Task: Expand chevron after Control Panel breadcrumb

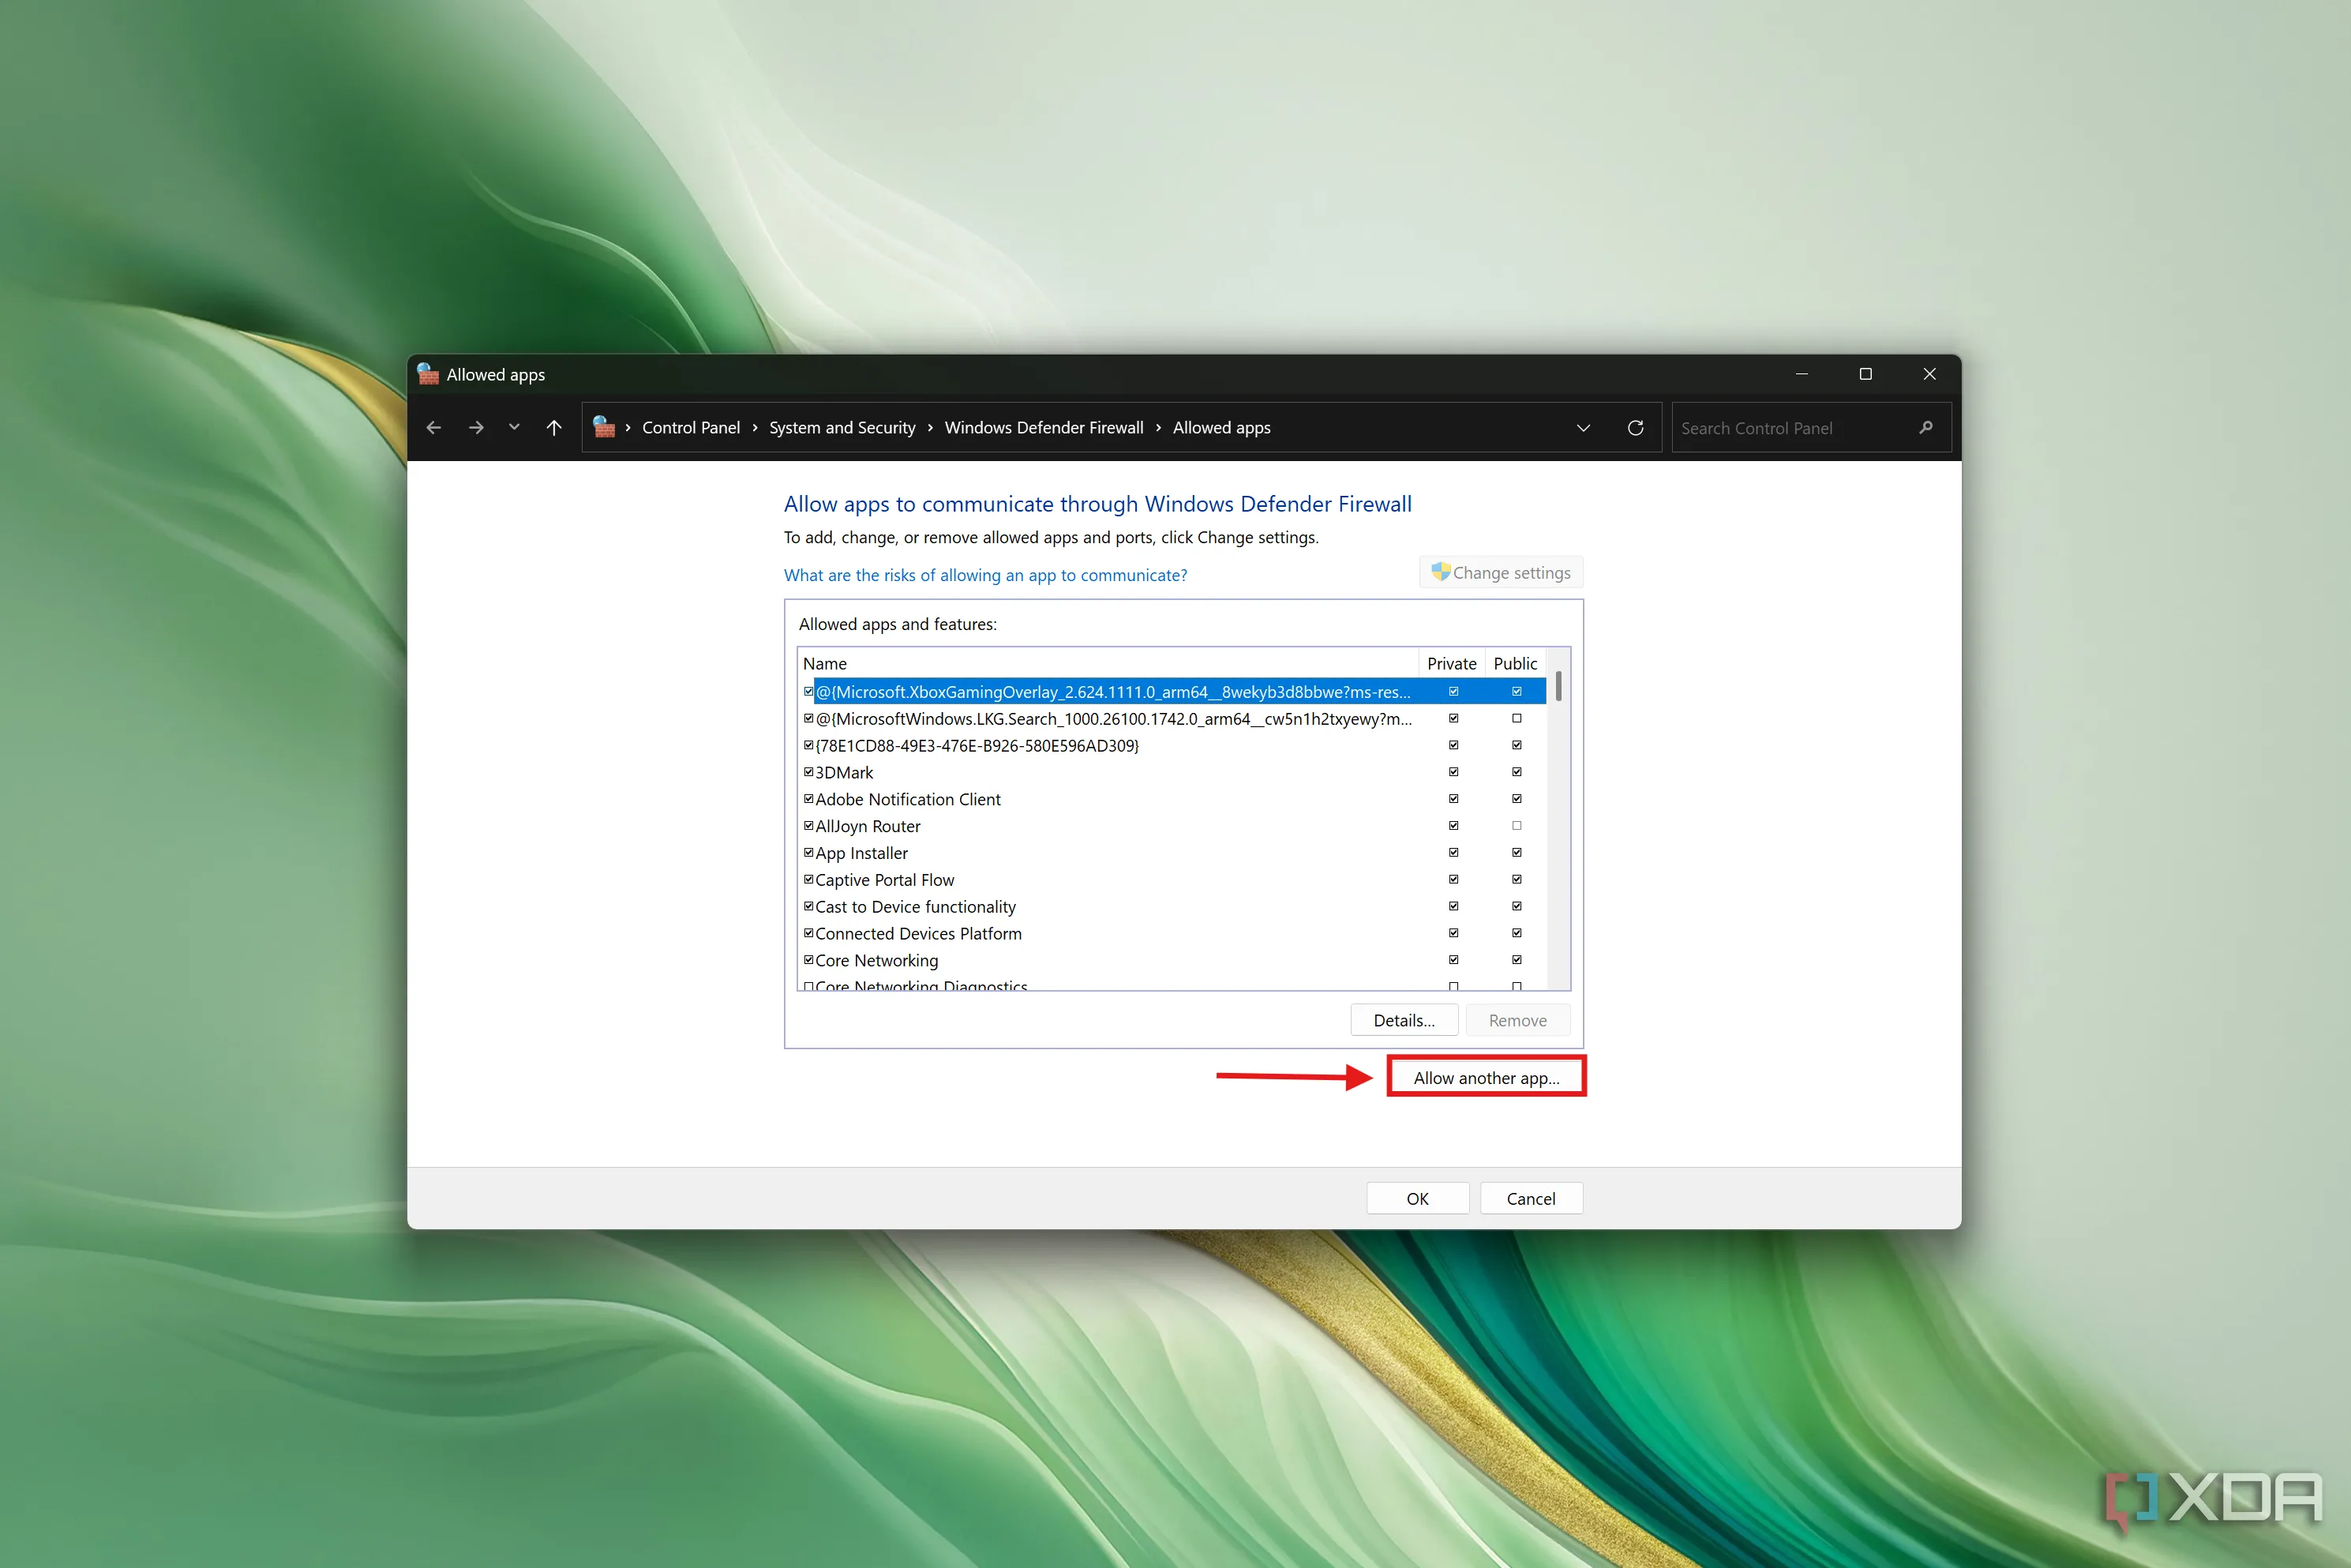Action: 755,428
